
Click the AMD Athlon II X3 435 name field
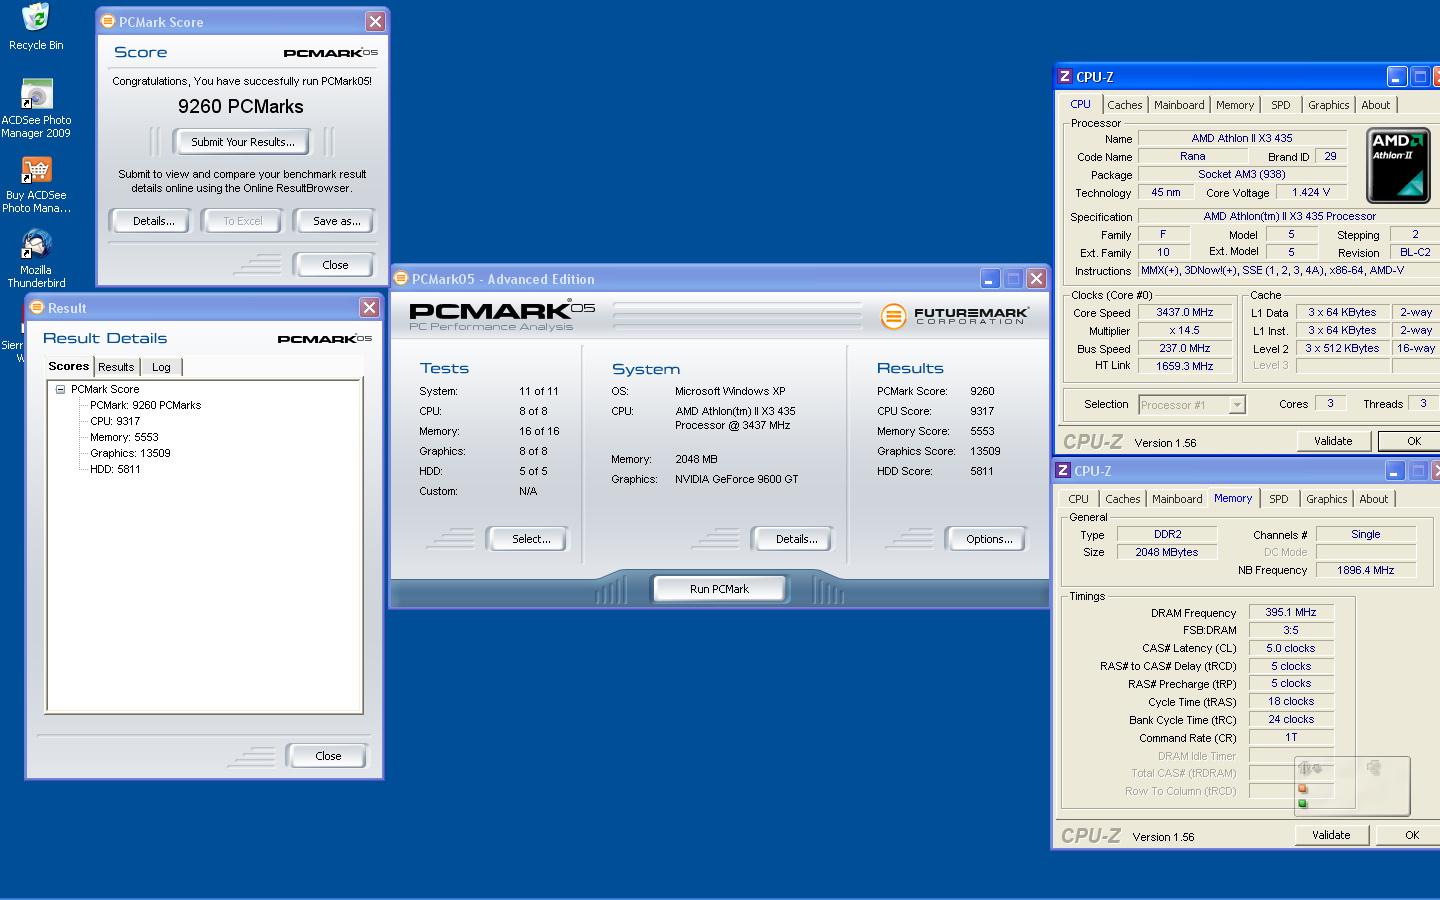1242,138
